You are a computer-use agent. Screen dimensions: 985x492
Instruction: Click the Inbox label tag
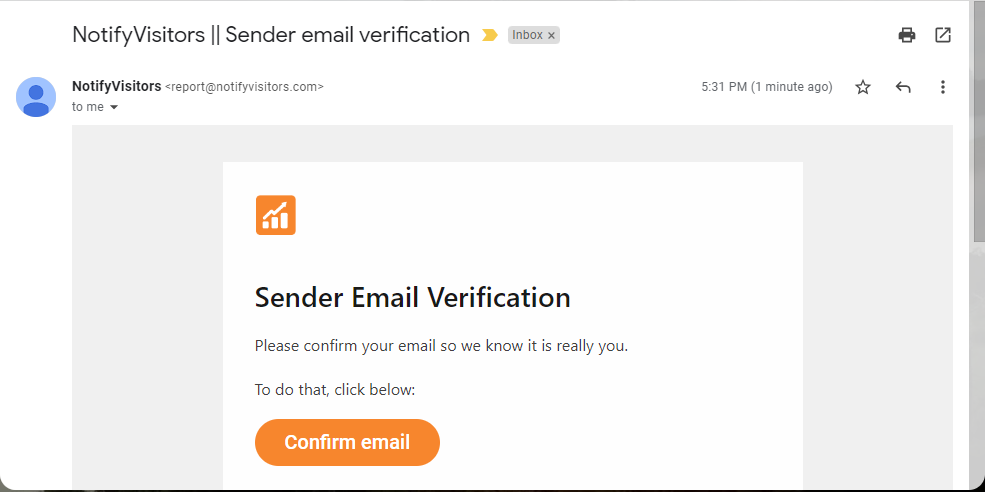(527, 35)
